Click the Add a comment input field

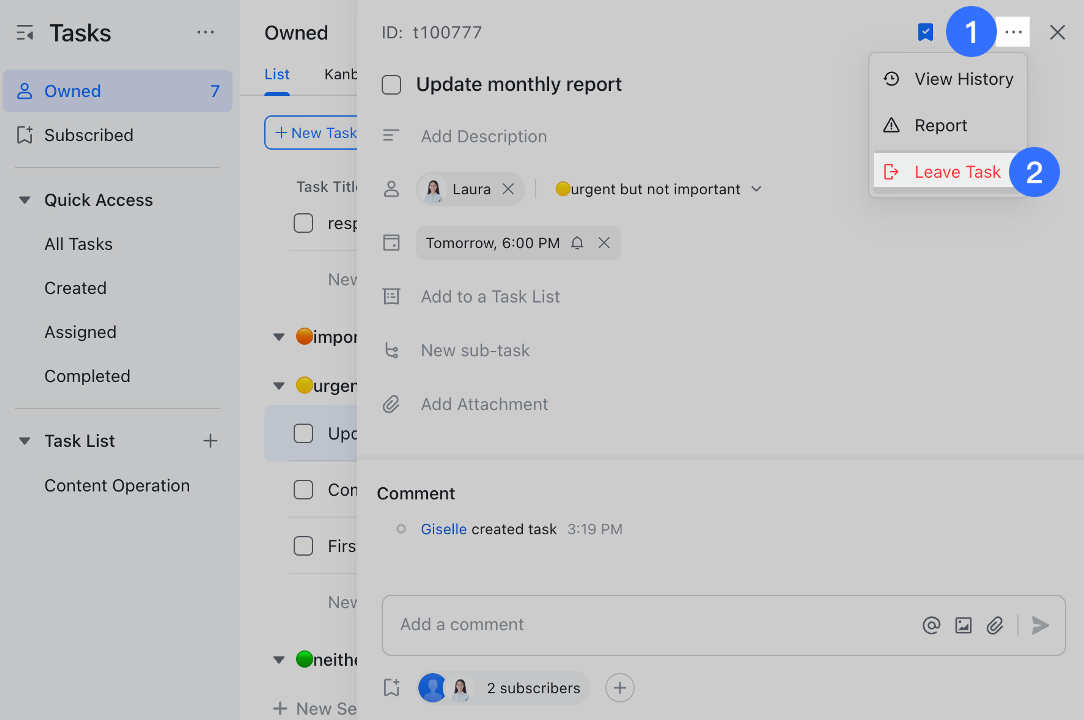[600, 624]
